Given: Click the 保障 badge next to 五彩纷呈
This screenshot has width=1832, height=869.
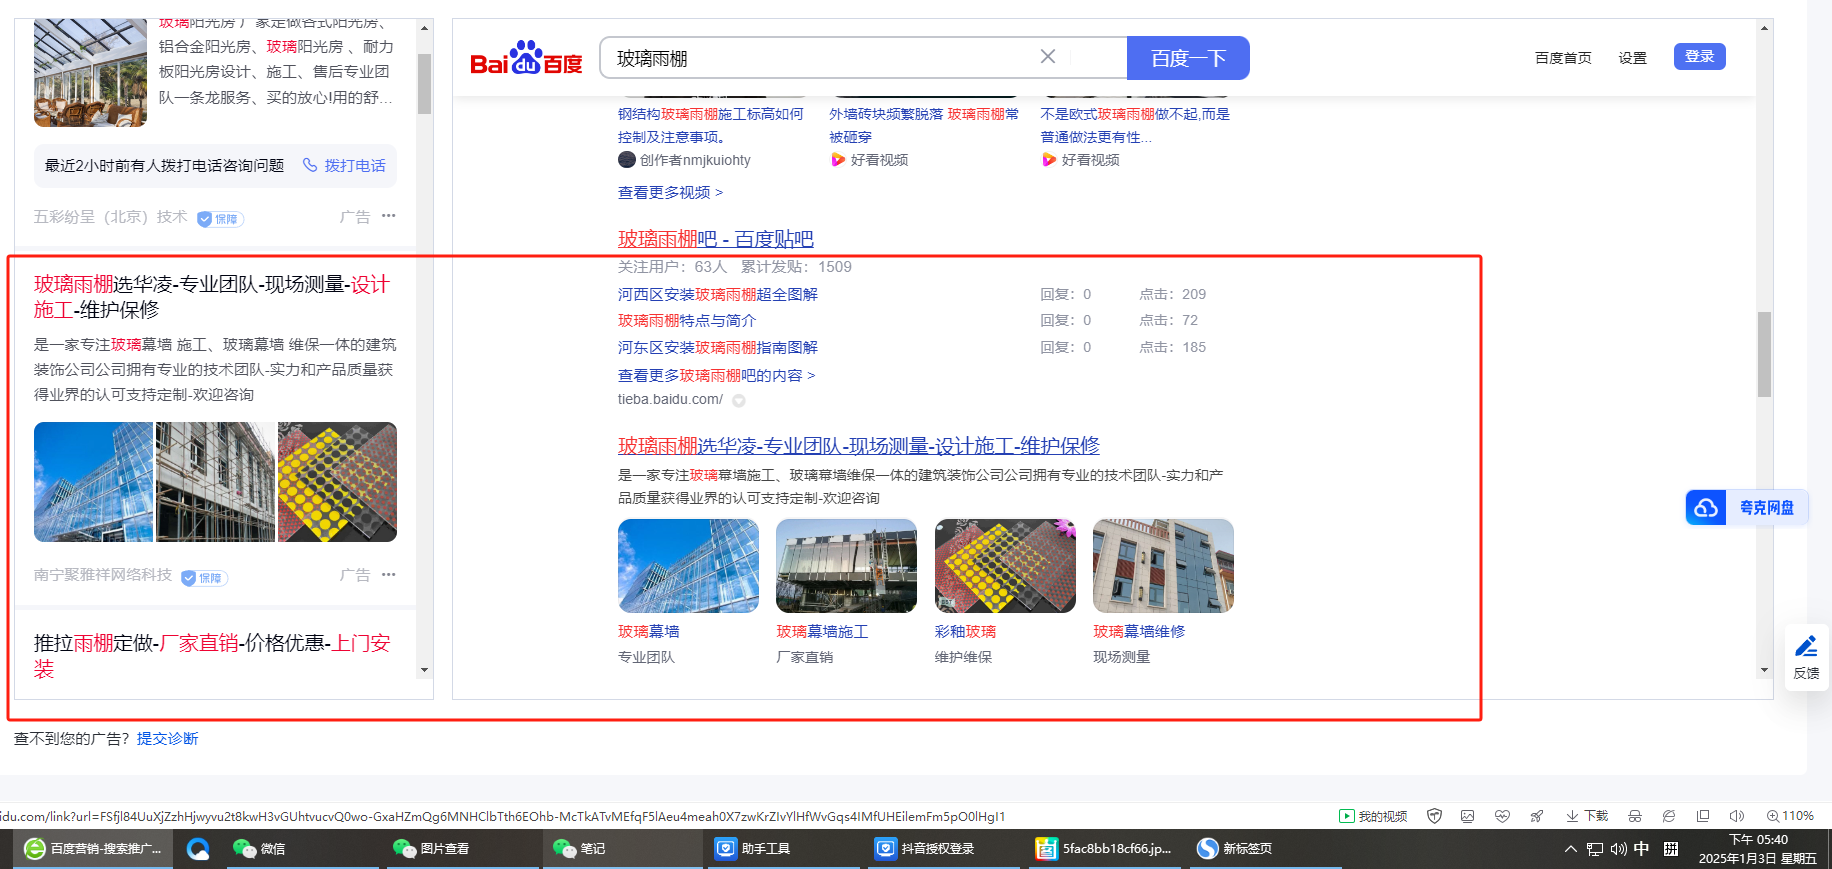Looking at the screenshot, I should pos(220,219).
